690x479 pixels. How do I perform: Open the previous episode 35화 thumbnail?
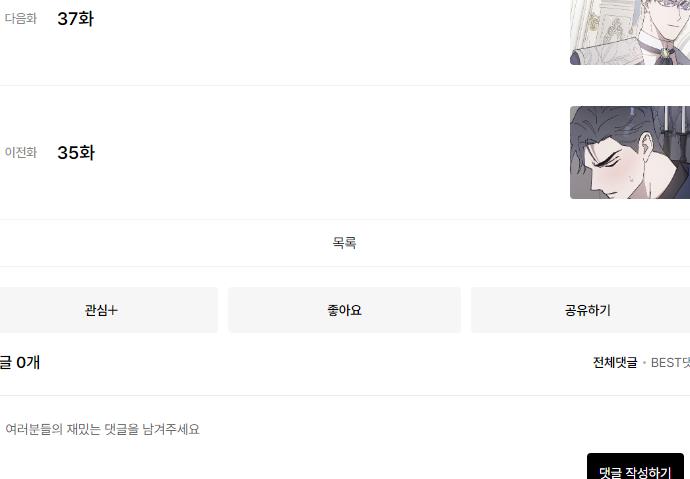point(630,152)
